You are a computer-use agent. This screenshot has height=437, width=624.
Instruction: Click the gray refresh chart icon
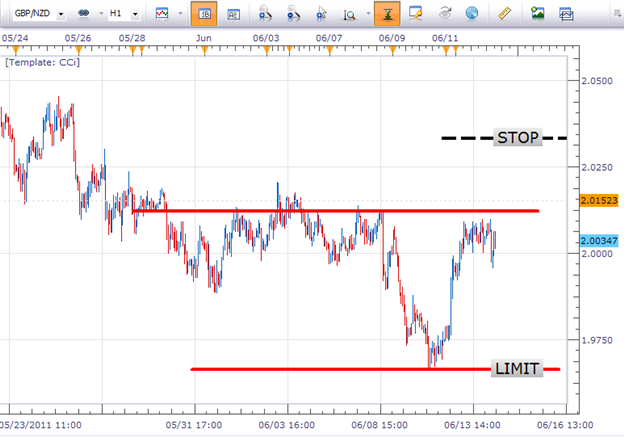coord(445,14)
